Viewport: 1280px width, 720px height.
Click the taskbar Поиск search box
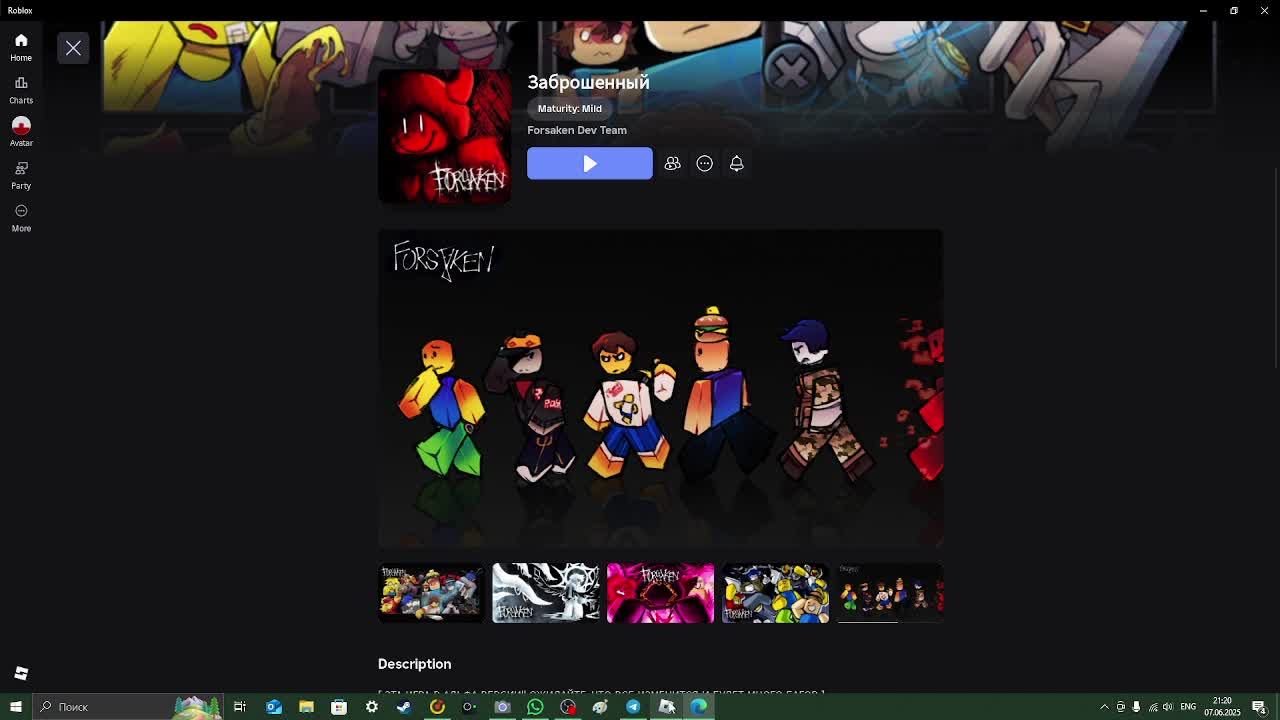tap(127, 707)
